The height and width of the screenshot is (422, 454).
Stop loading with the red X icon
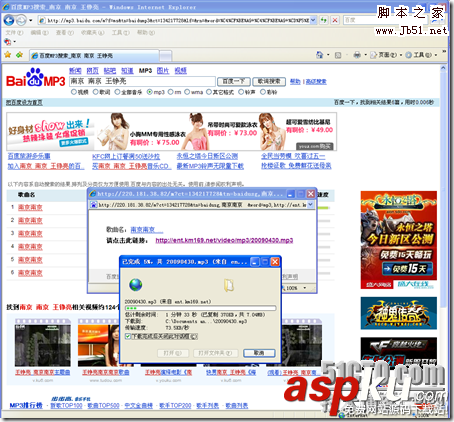335,20
